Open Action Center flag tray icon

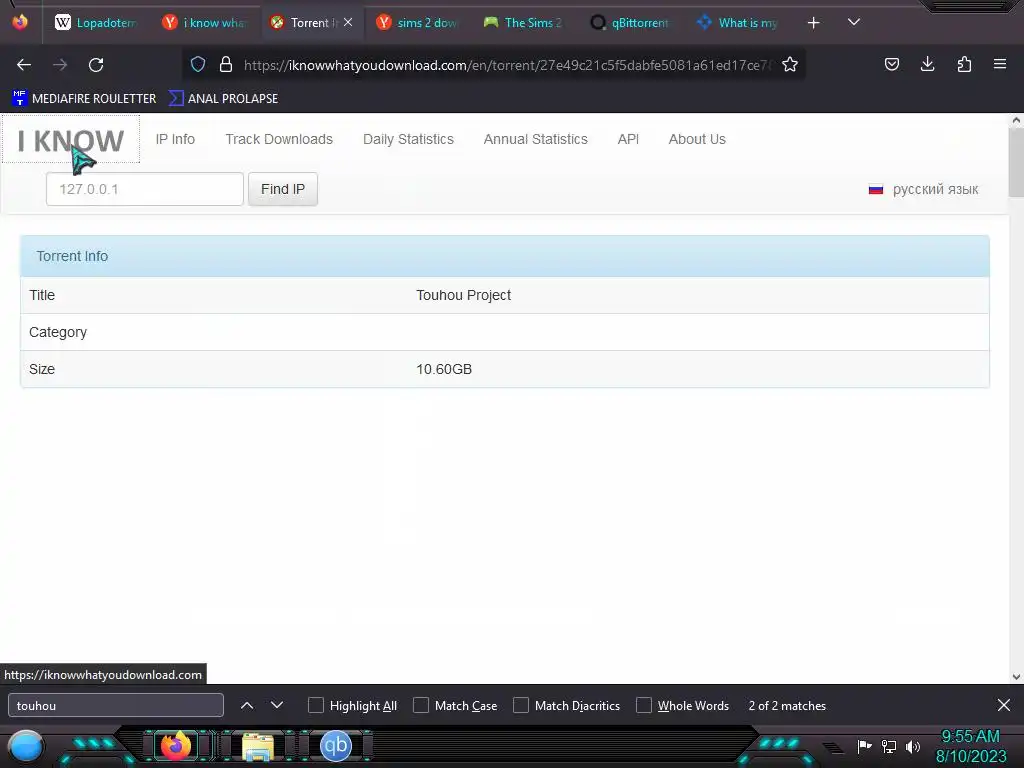(865, 746)
